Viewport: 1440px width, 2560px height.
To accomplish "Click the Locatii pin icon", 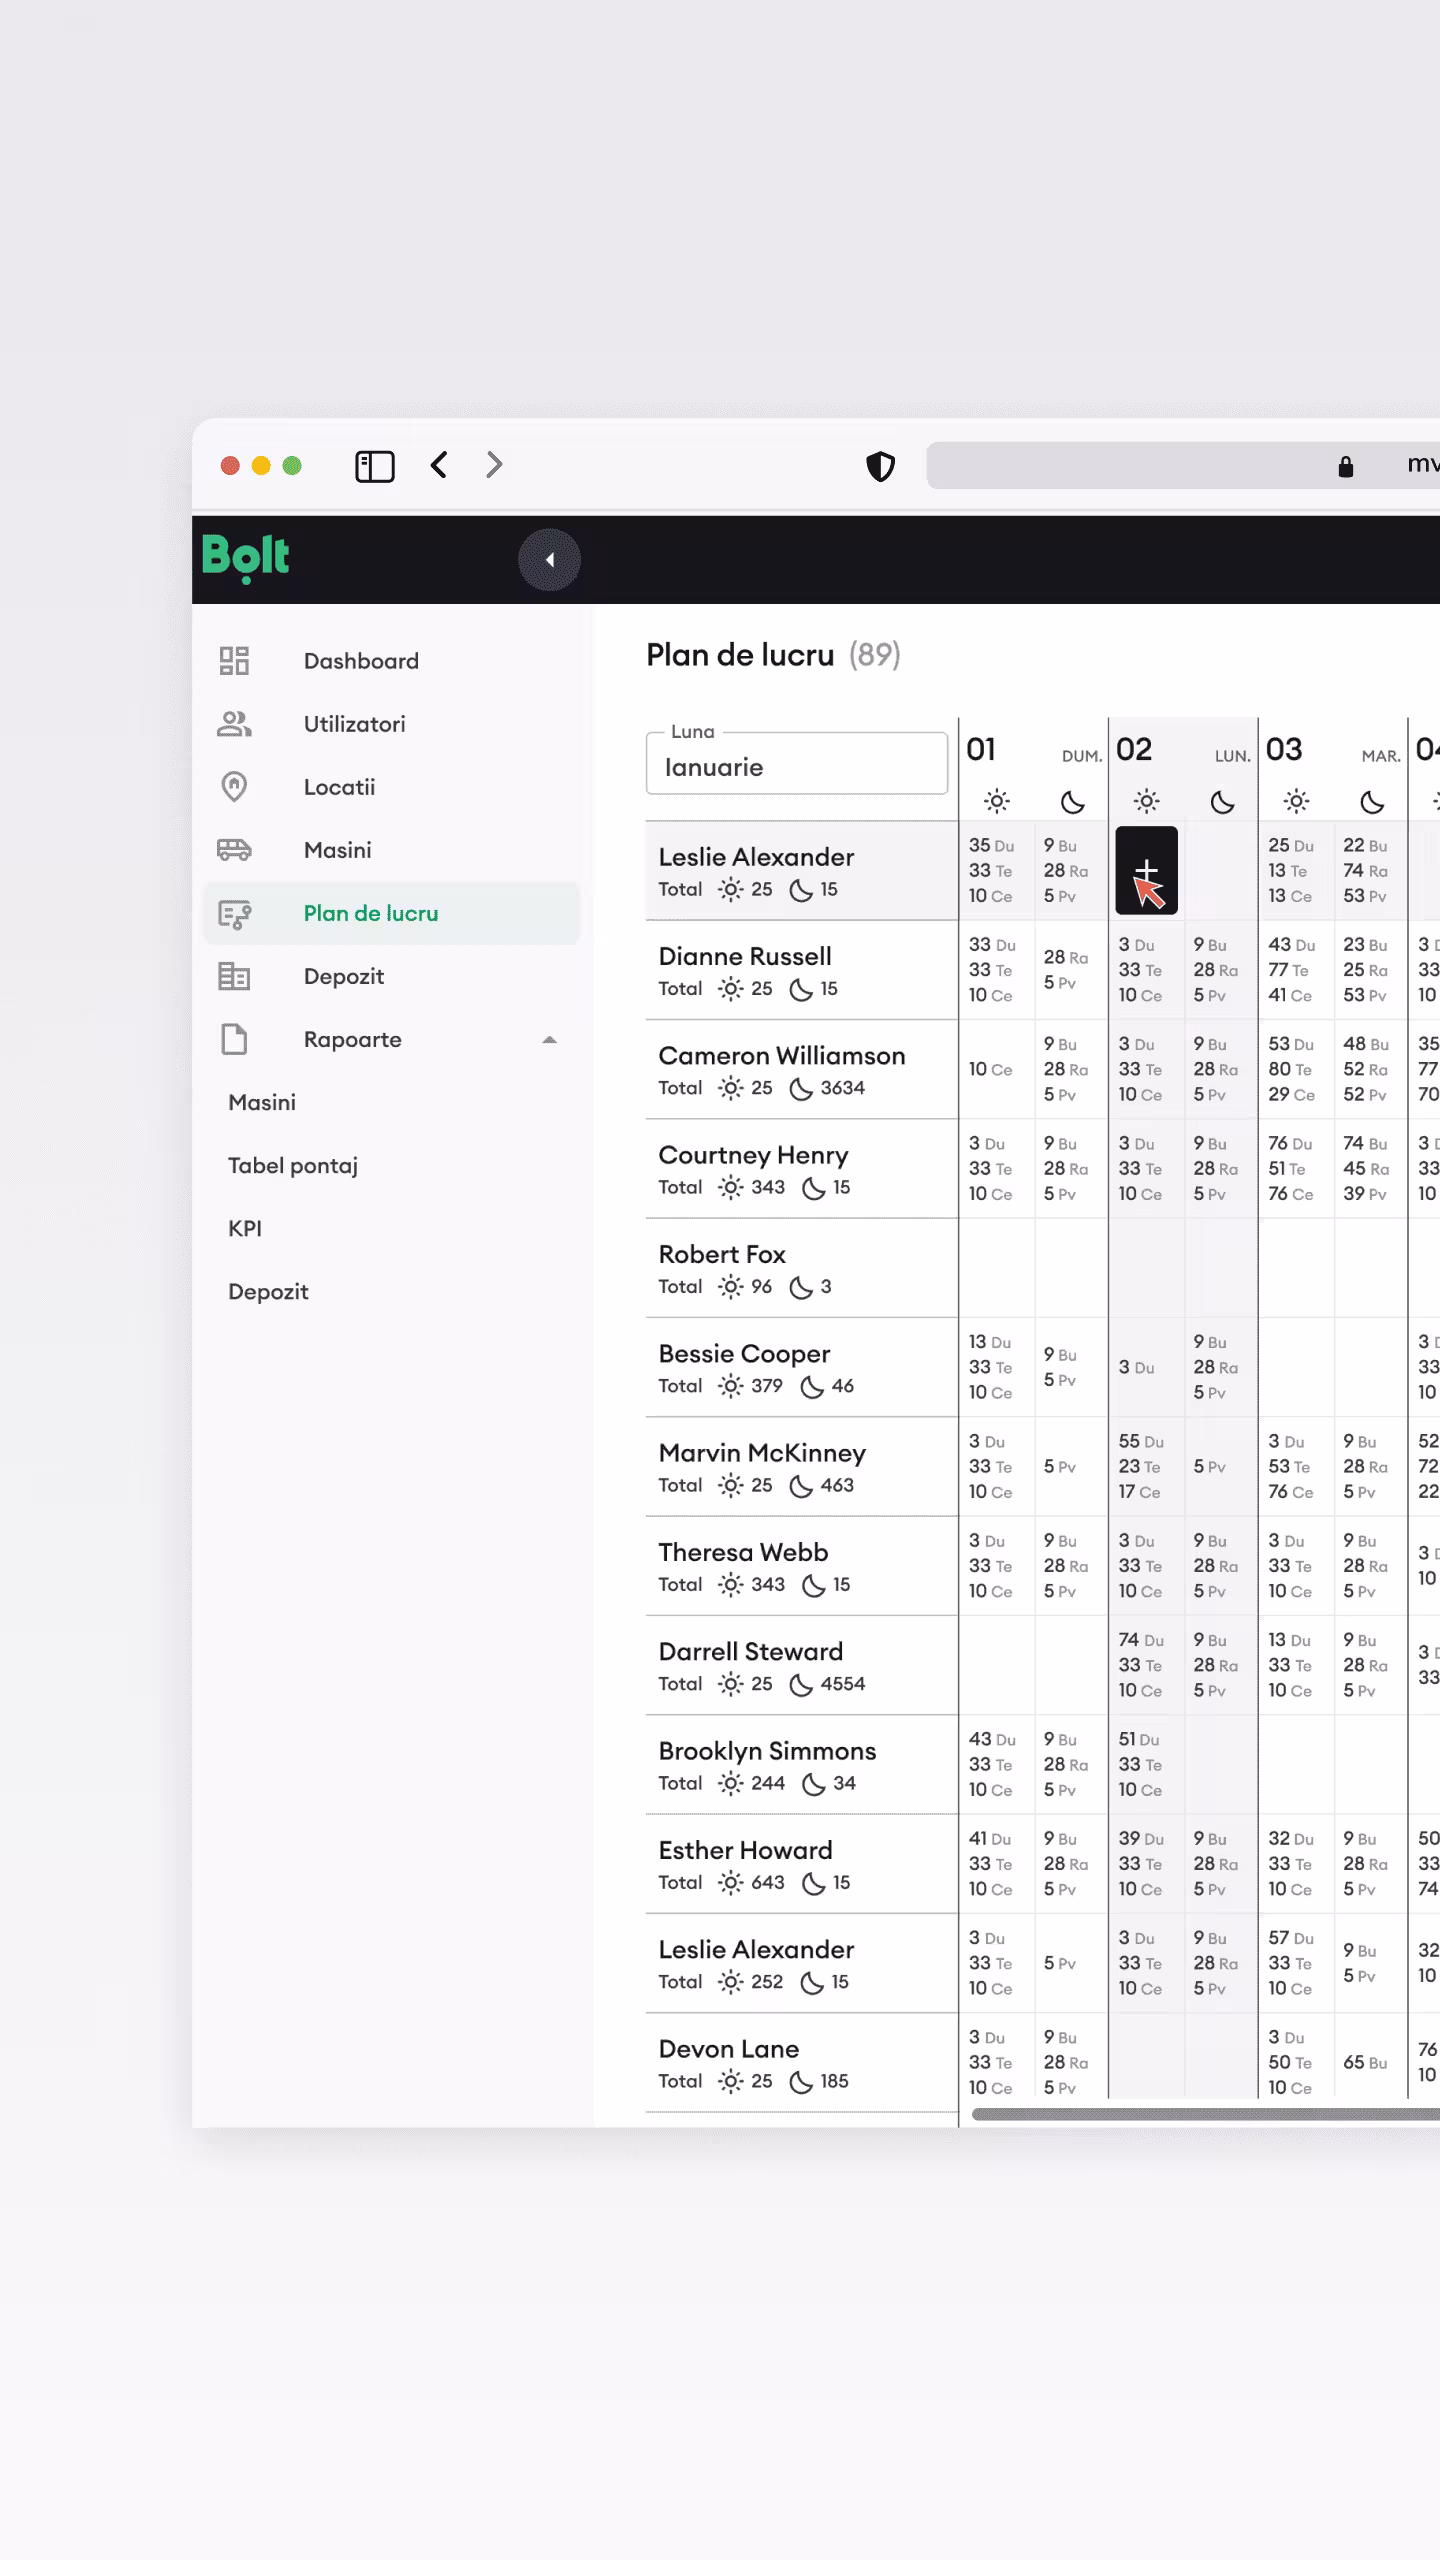I will tap(234, 787).
